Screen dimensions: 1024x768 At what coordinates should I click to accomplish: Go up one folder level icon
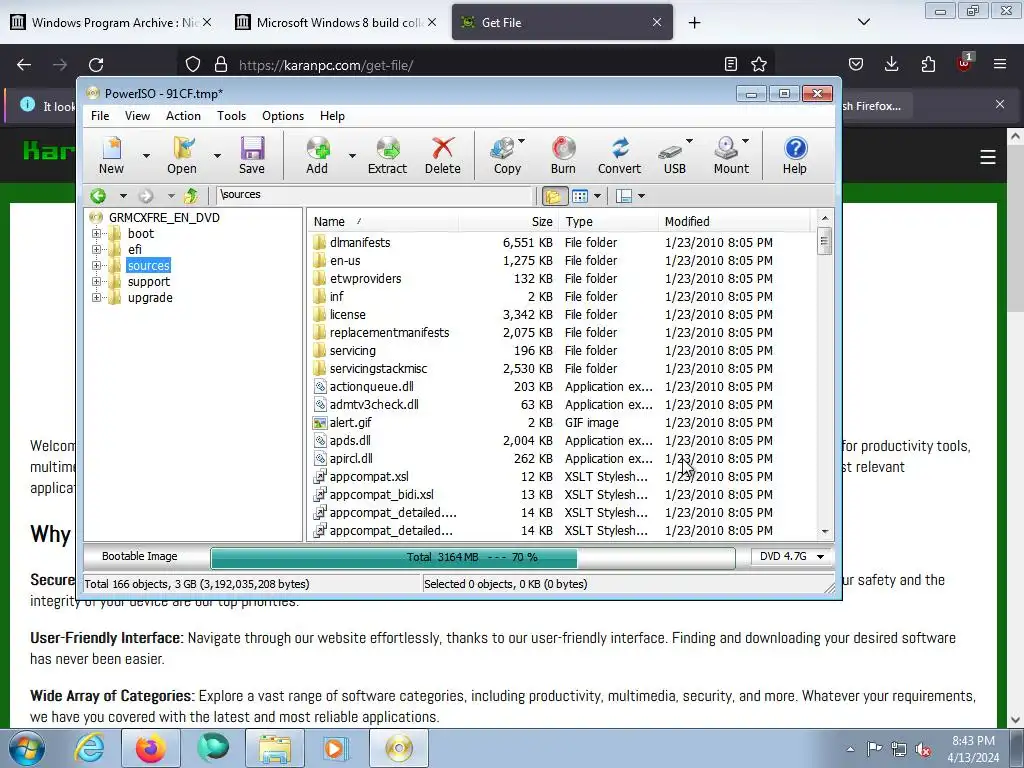pos(191,195)
